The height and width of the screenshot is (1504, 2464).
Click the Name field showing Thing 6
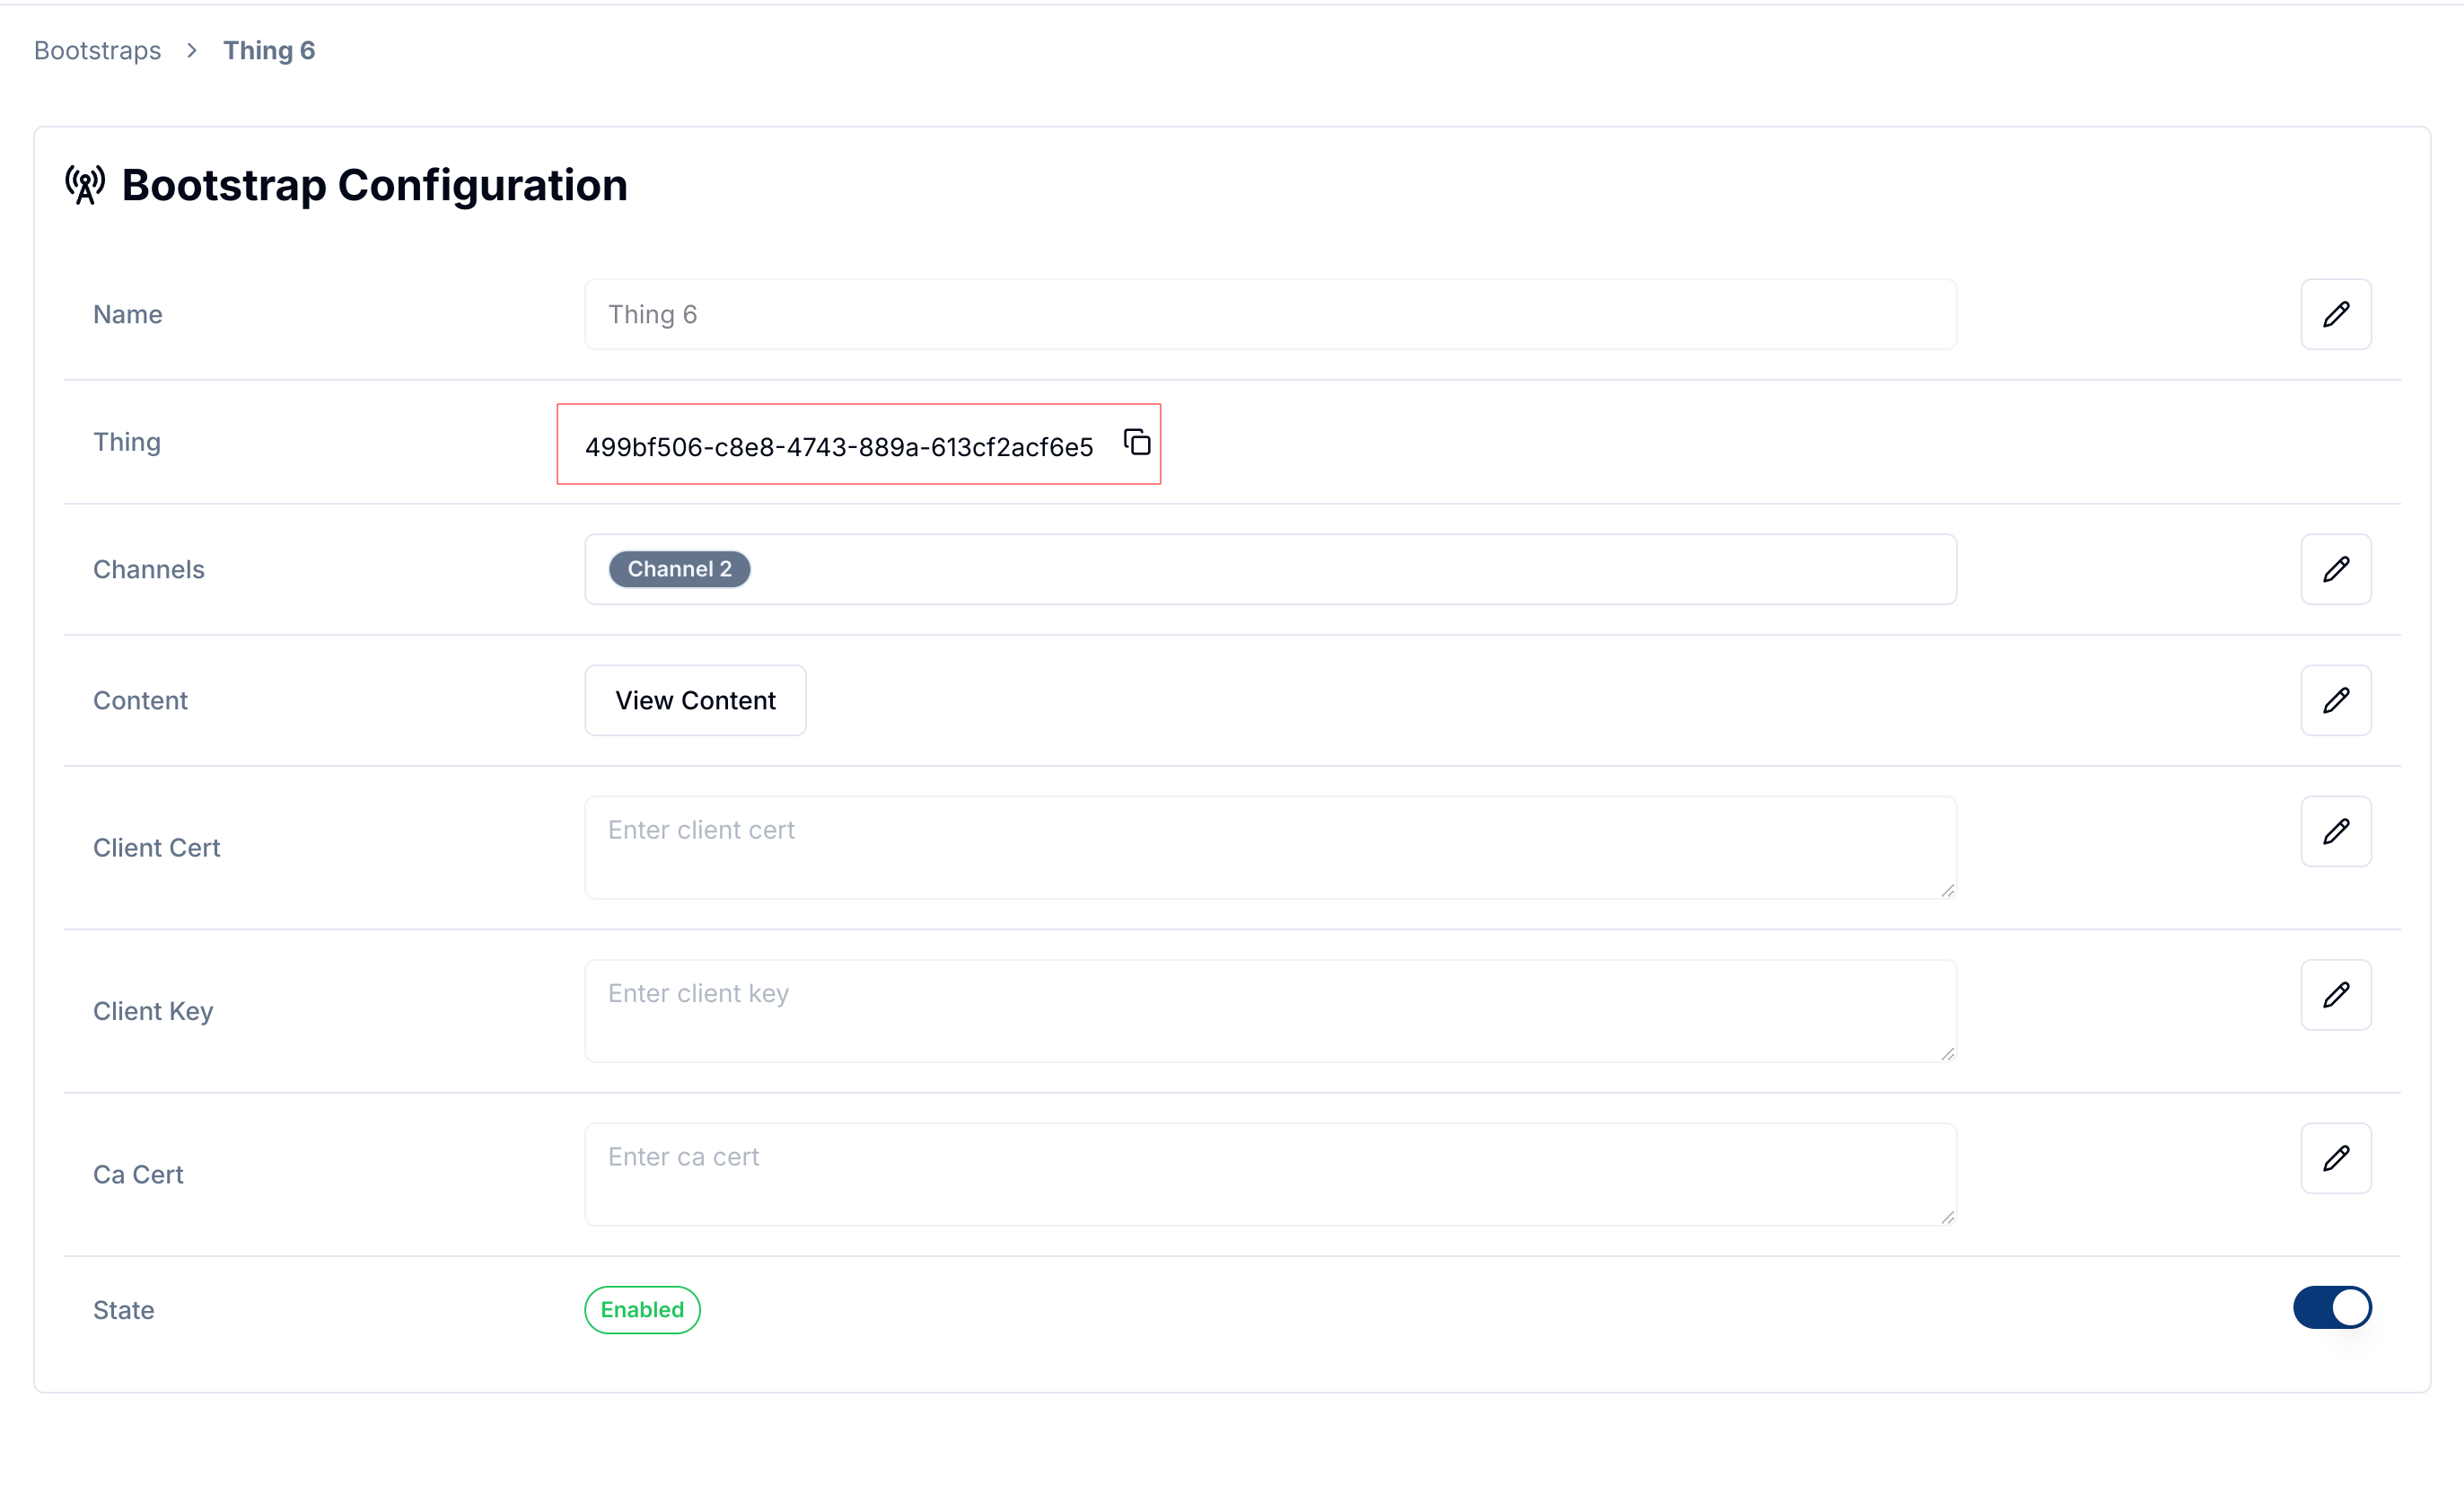click(x=1270, y=314)
